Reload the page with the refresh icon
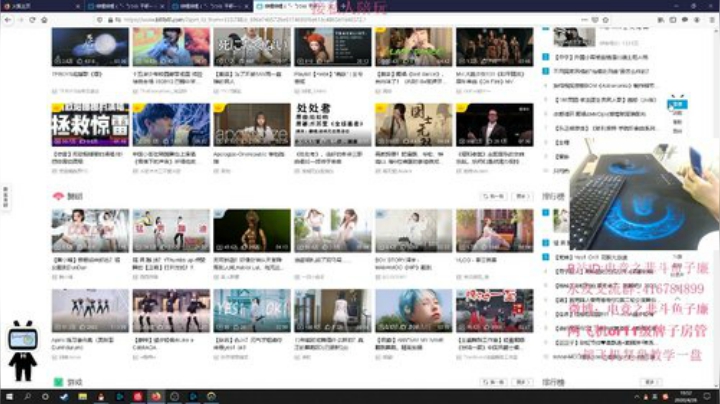This screenshot has height=404, width=720. (32, 20)
